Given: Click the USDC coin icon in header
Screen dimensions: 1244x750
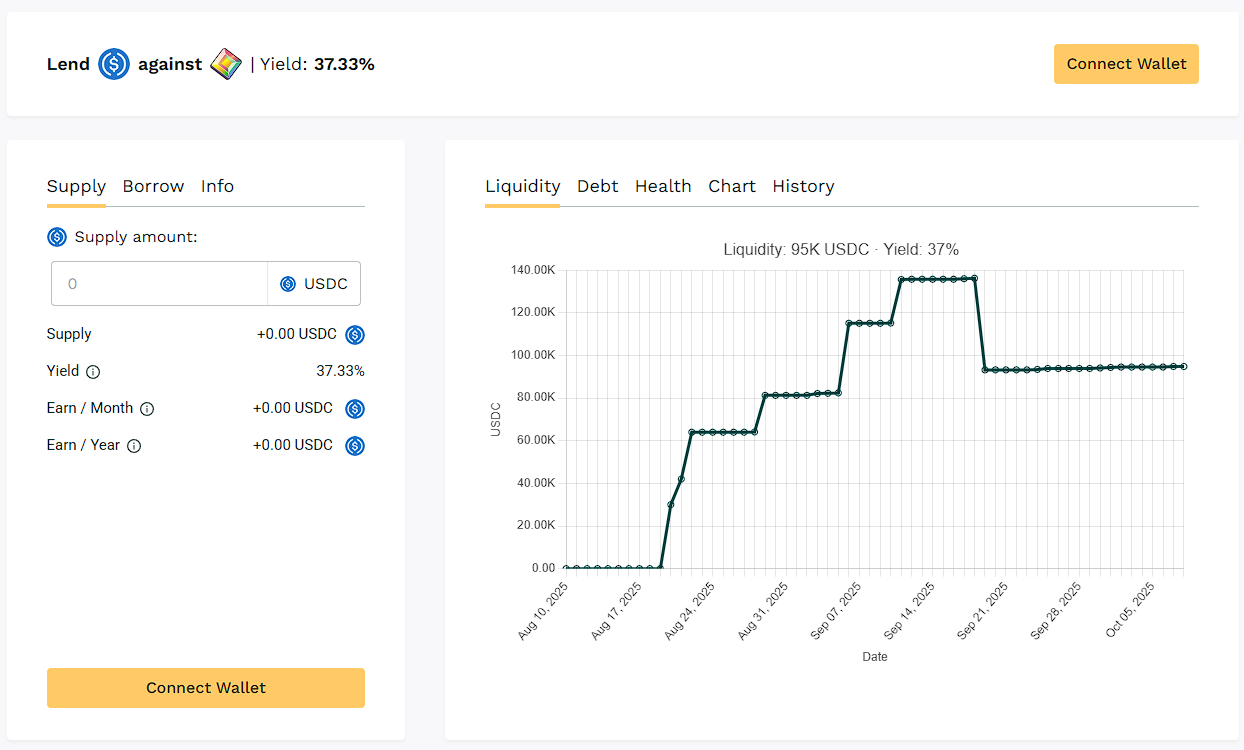Looking at the screenshot, I should click(114, 65).
